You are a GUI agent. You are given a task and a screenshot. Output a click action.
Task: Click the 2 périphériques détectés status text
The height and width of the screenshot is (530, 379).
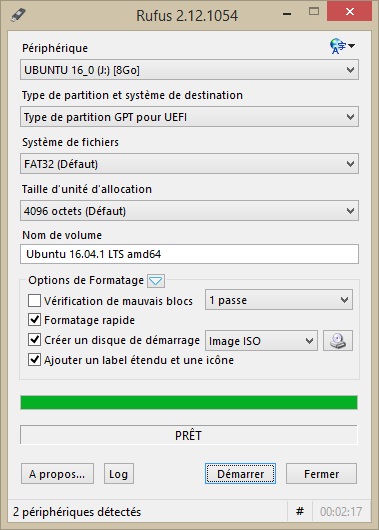77,512
